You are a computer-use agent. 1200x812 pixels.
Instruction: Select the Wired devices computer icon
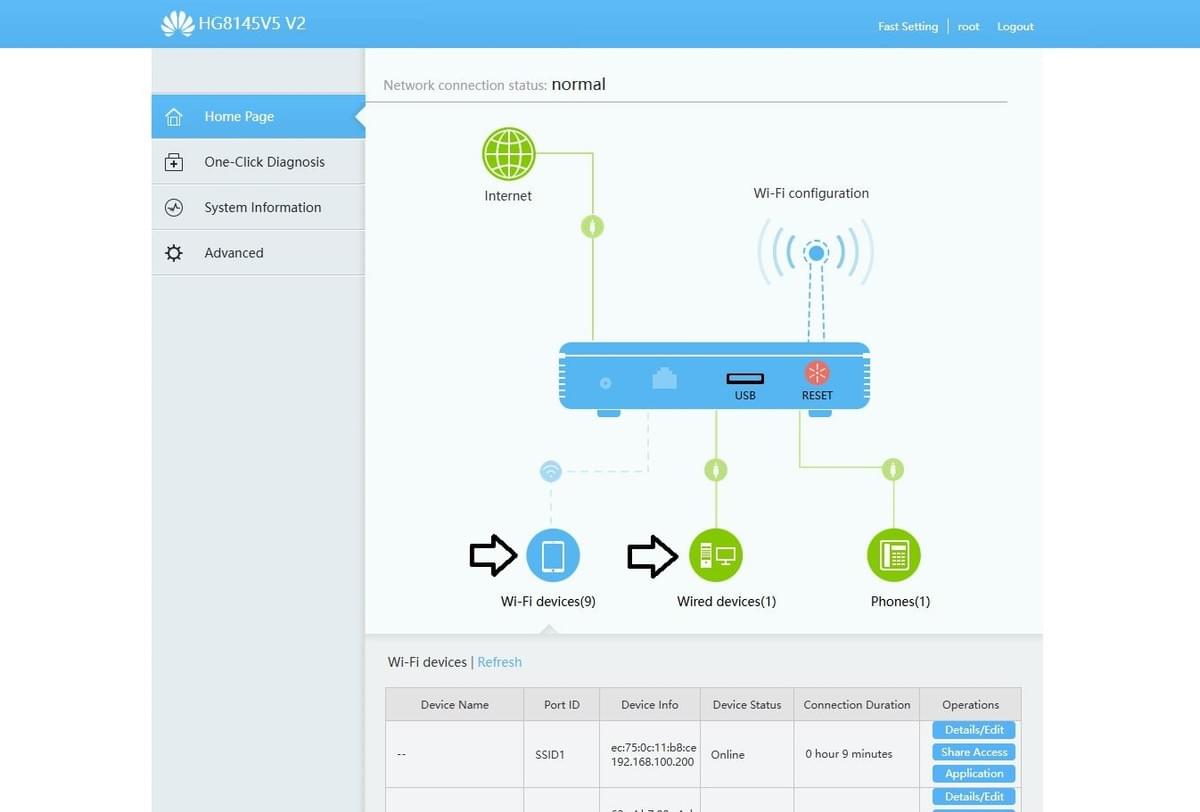tap(716, 555)
